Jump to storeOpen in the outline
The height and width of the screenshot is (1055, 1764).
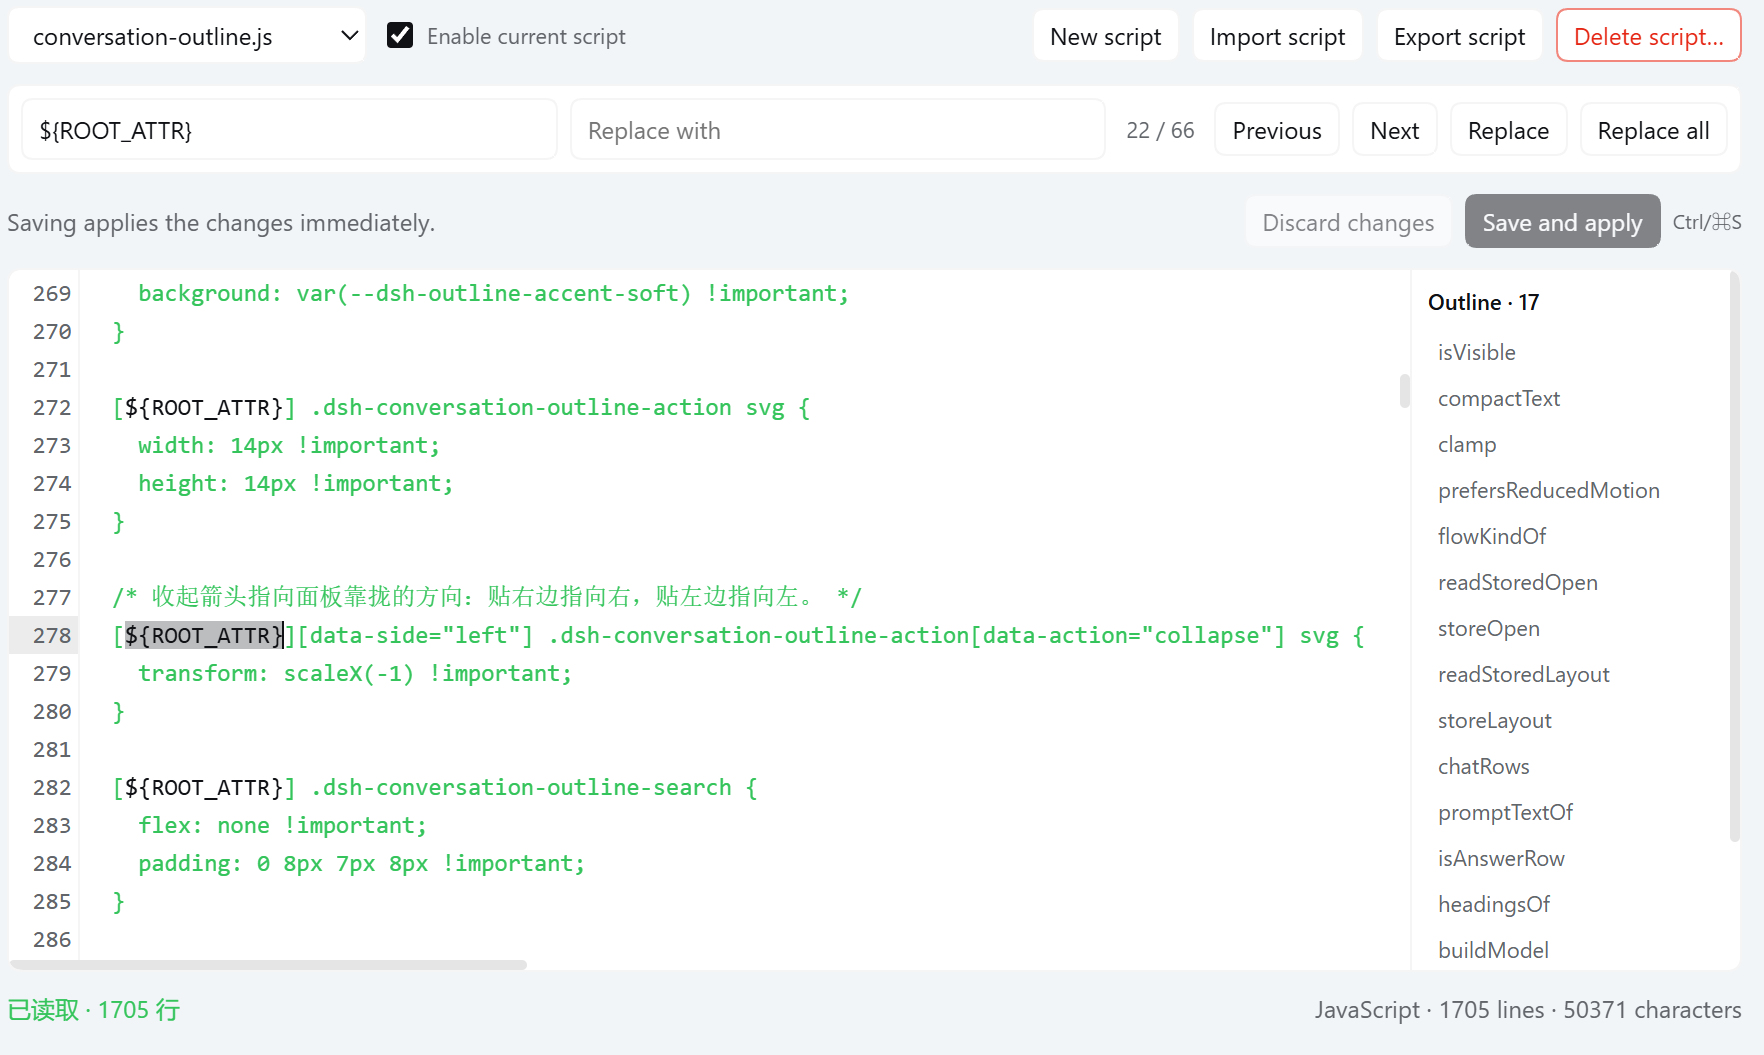(1488, 628)
